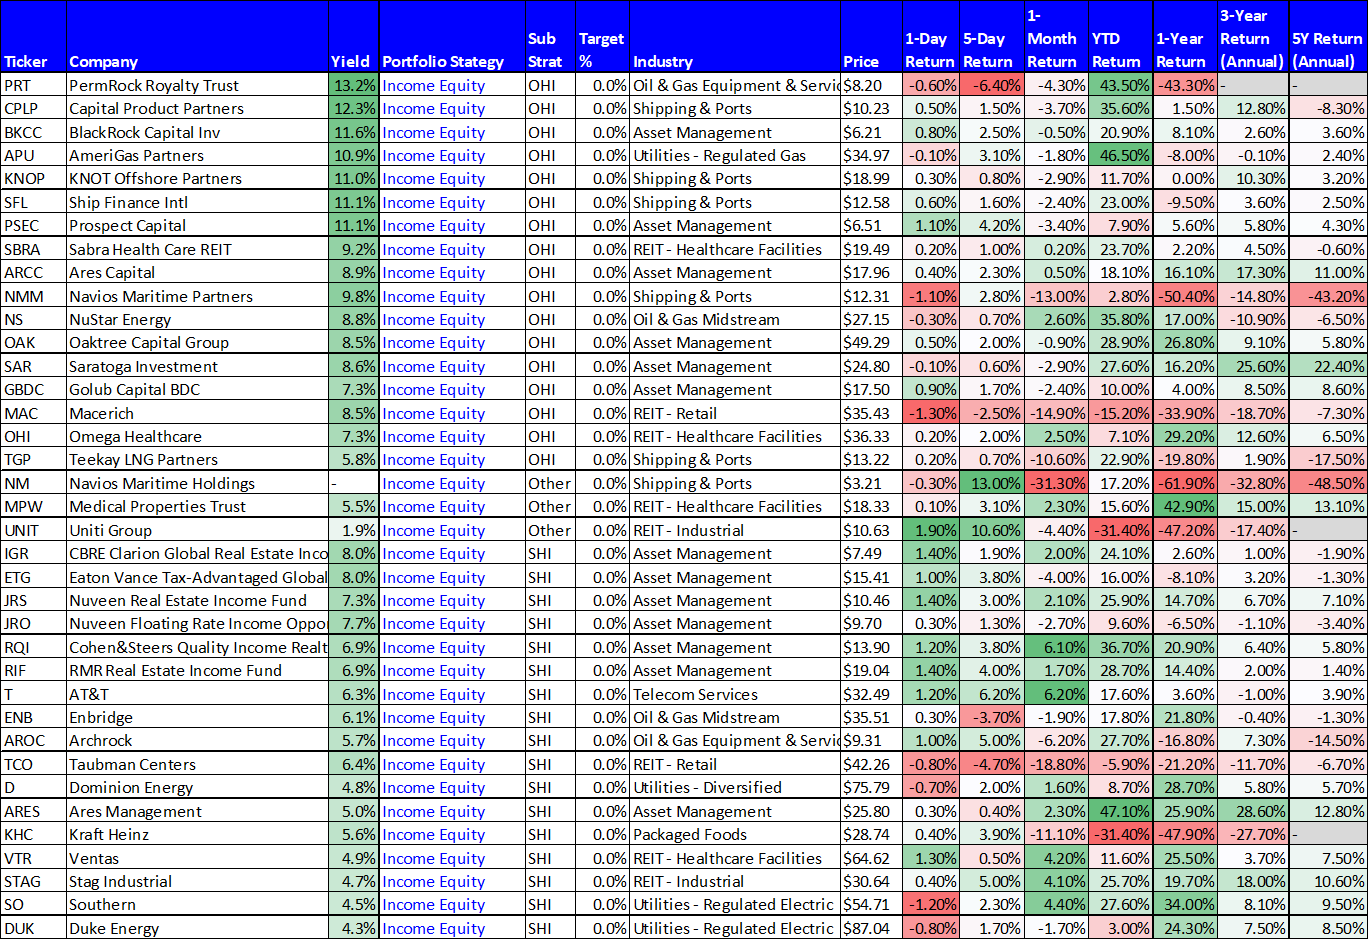The height and width of the screenshot is (940, 1369).
Task: Click the Taubman Centers company cell
Action: click(197, 764)
